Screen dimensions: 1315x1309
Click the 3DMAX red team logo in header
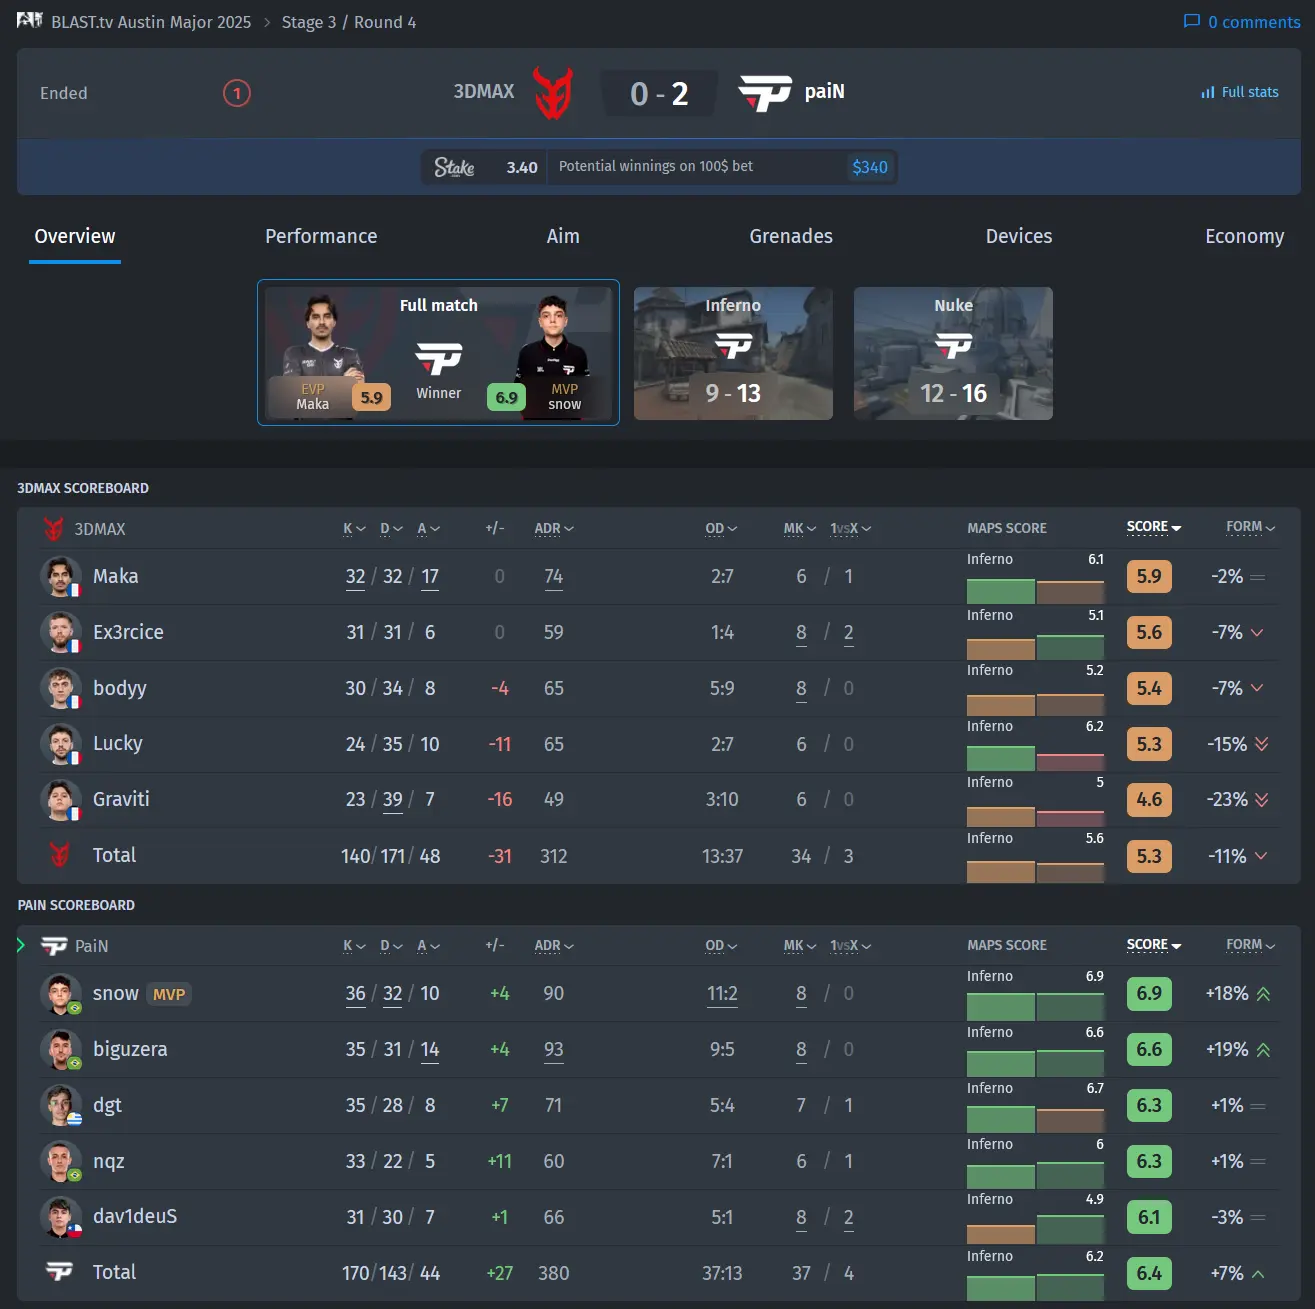tap(552, 93)
